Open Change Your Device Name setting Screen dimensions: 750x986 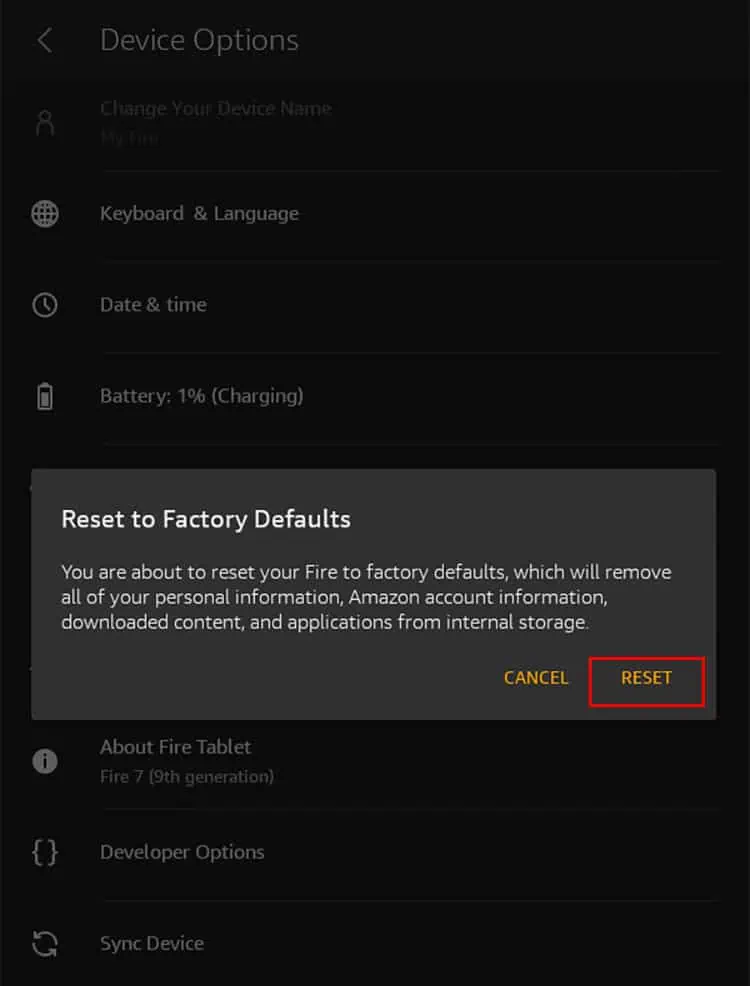pyautogui.click(x=215, y=108)
